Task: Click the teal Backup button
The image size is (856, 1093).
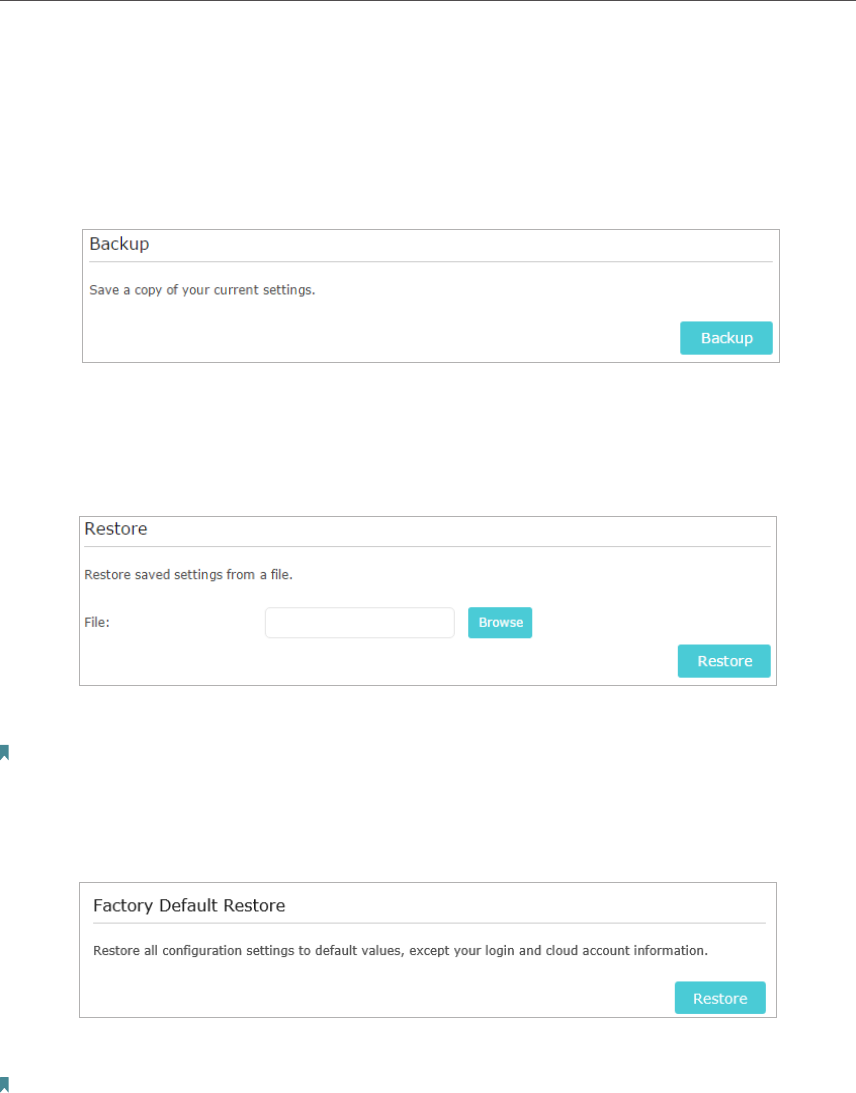Action: point(726,338)
